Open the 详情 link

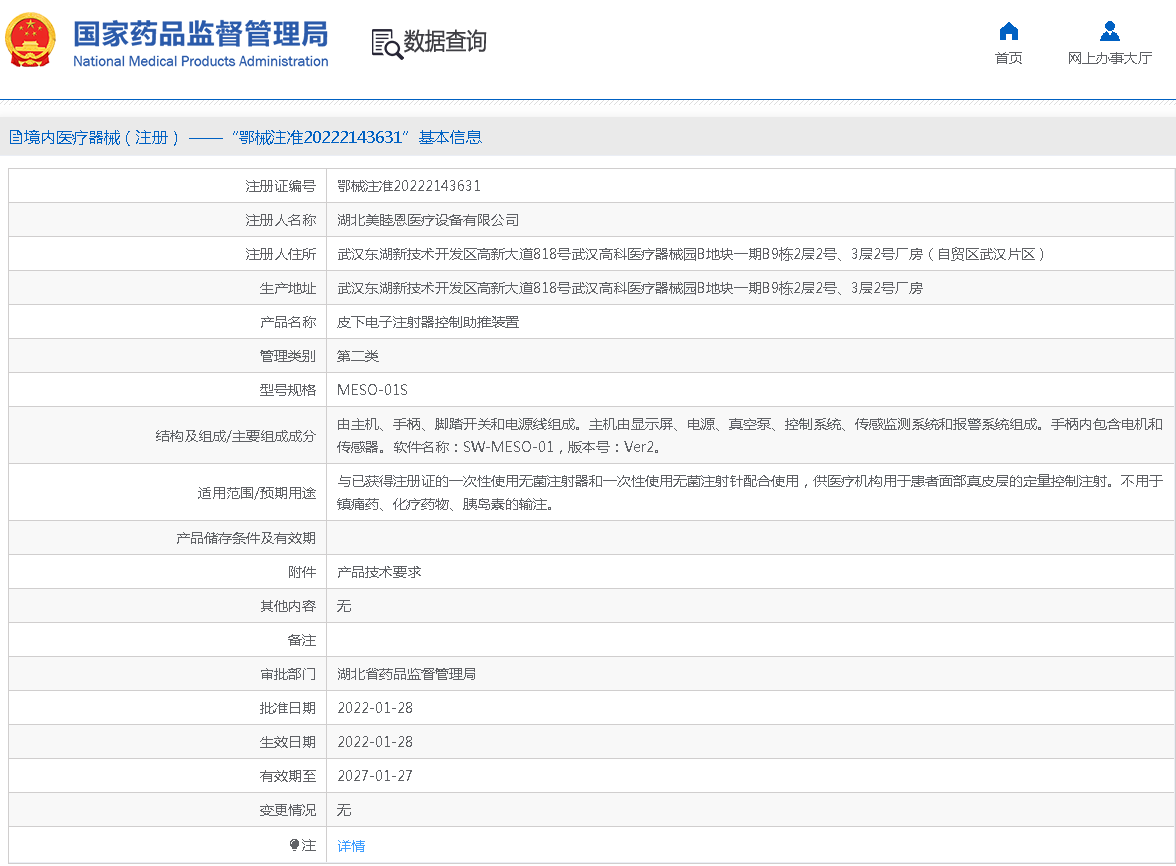tap(351, 846)
